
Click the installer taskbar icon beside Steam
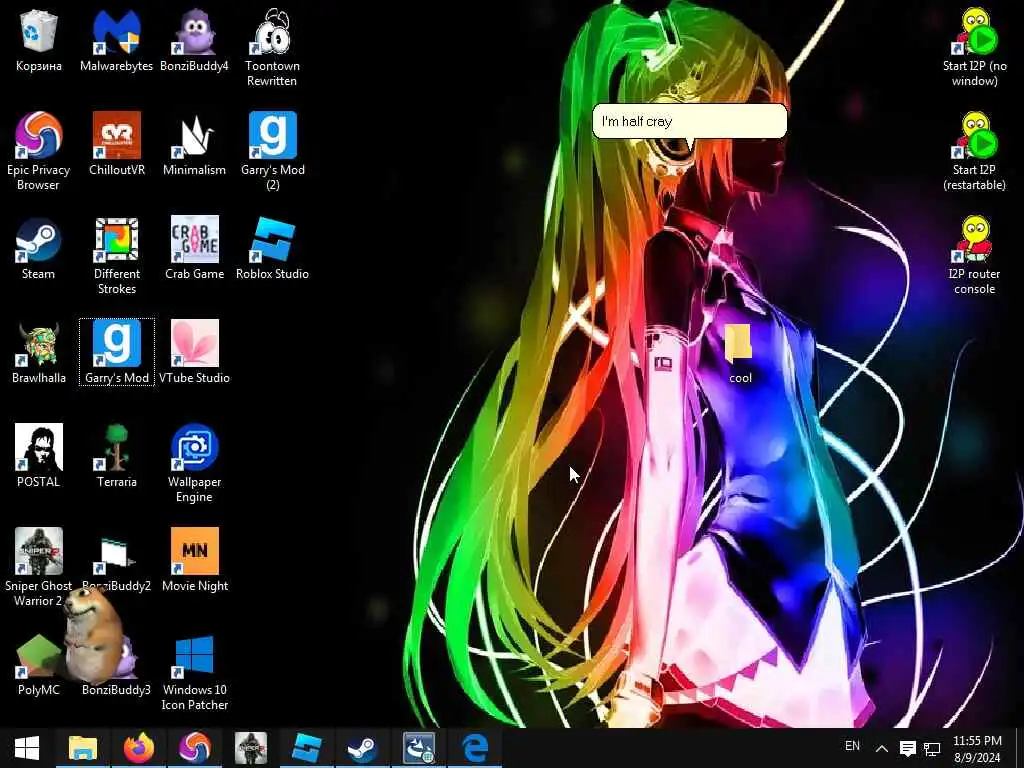(419, 748)
